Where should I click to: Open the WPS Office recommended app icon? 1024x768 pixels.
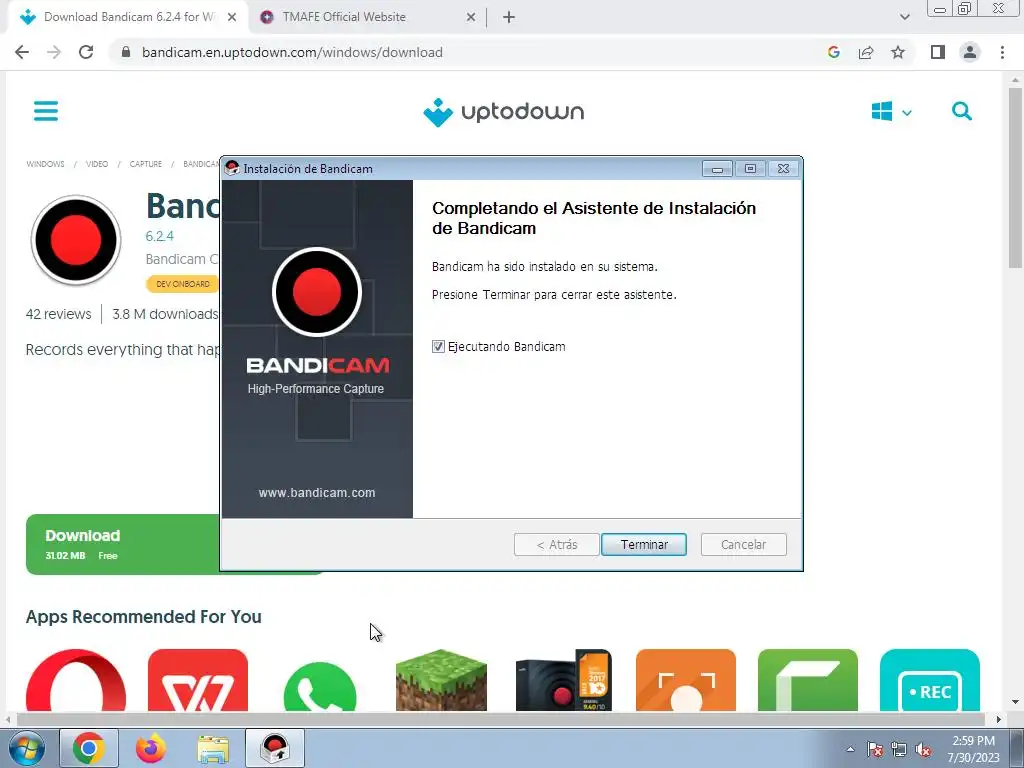point(198,680)
